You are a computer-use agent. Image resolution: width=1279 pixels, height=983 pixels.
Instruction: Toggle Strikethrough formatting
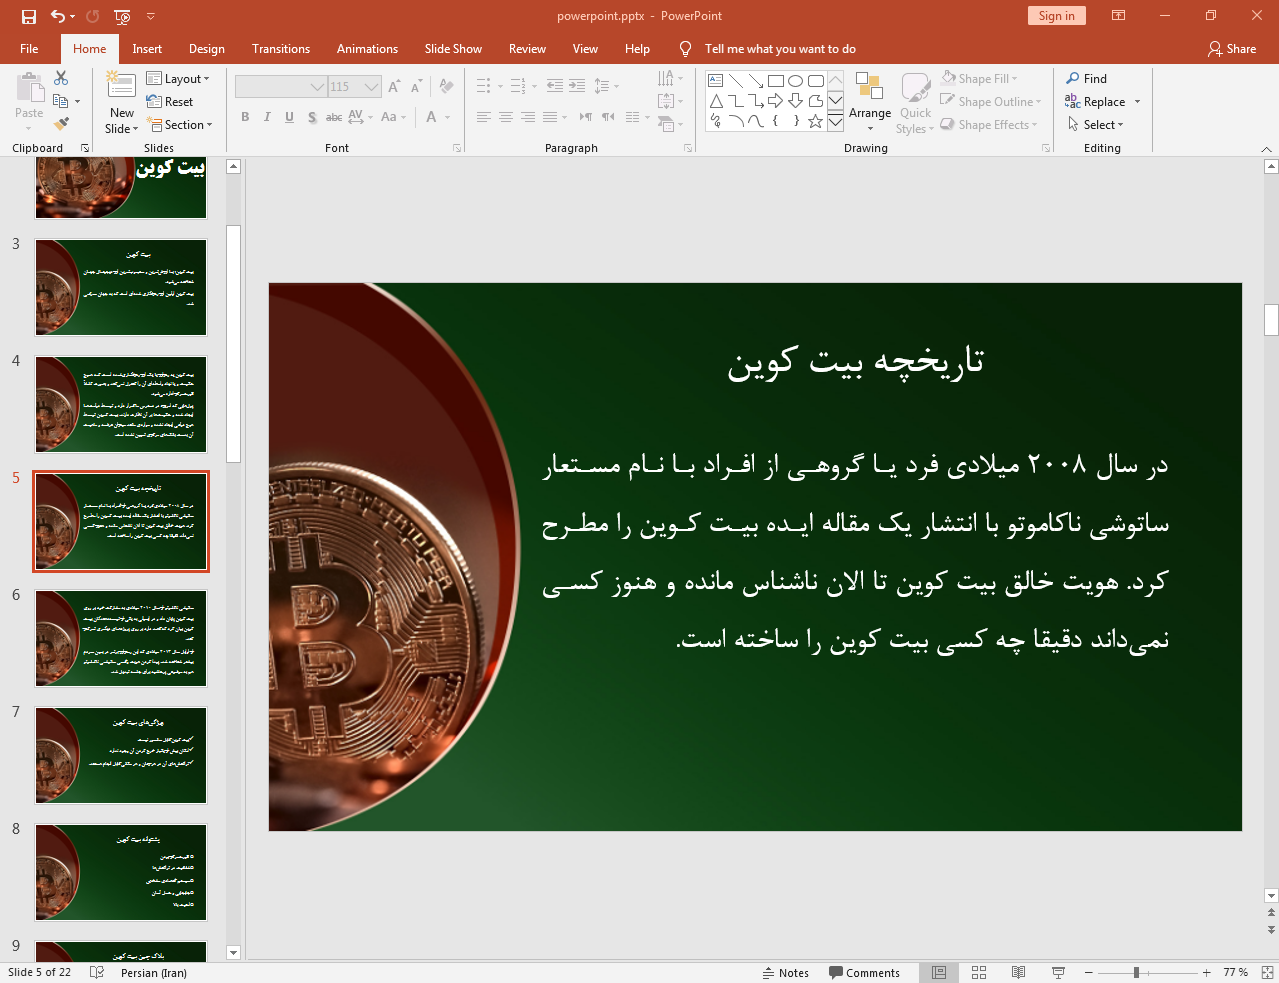pos(334,117)
